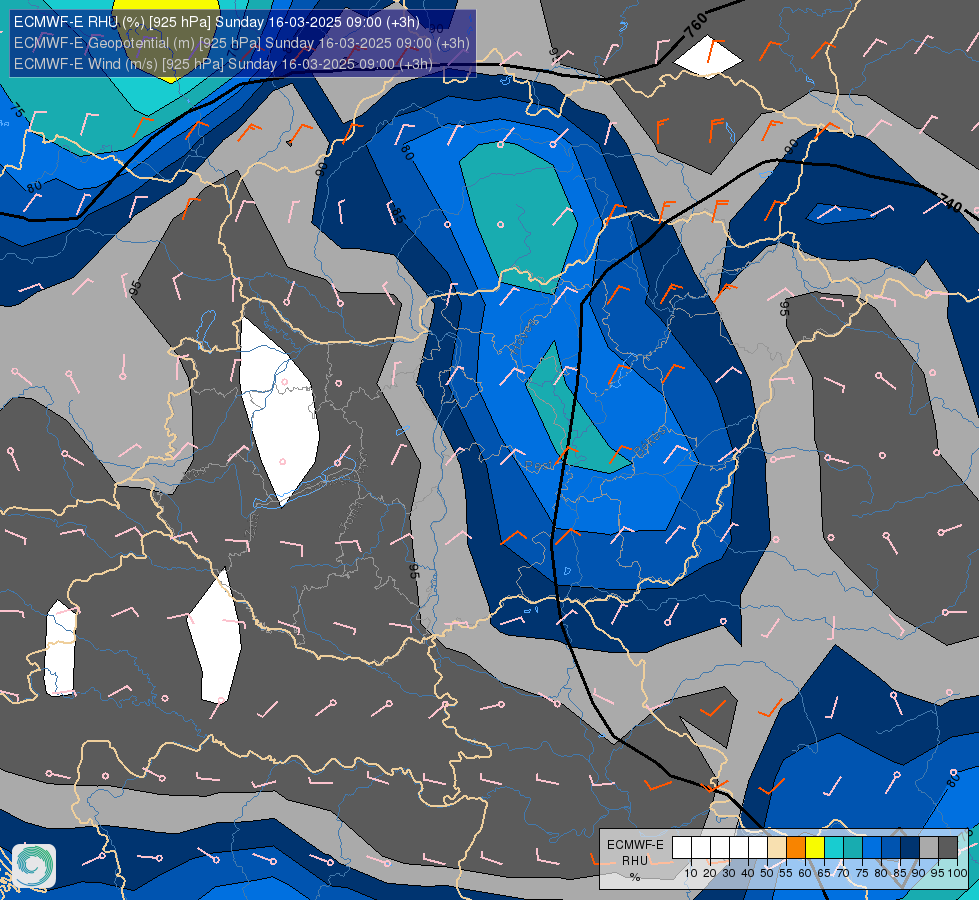Click the legend tick label 65
The height and width of the screenshot is (900, 979).
coord(824,873)
